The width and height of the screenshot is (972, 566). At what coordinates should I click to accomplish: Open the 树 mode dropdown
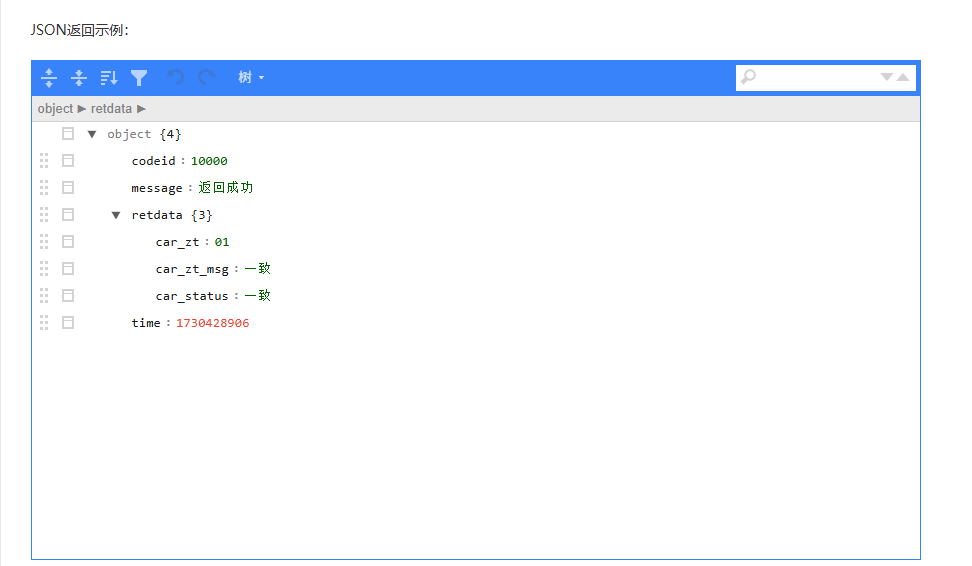(x=251, y=77)
